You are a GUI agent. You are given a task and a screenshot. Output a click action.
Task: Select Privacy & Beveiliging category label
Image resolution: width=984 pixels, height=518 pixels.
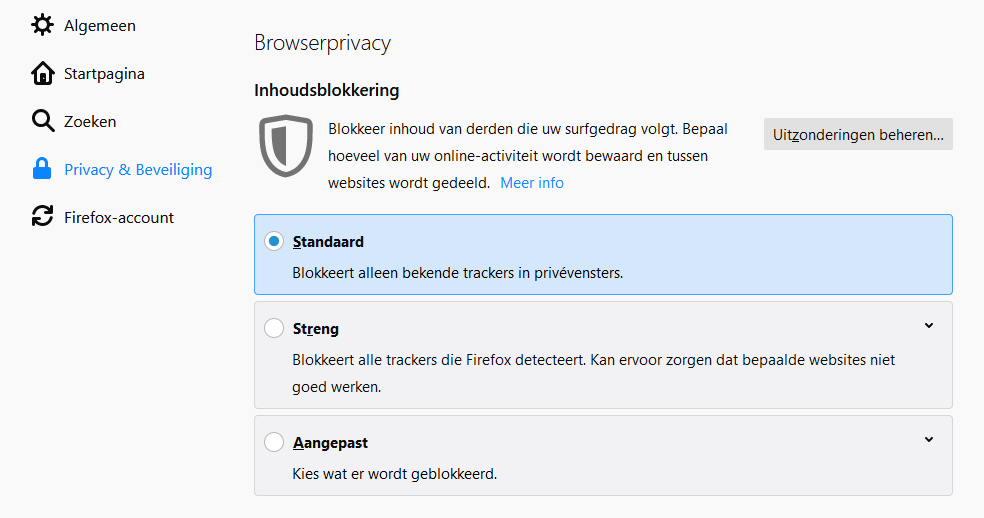point(138,169)
